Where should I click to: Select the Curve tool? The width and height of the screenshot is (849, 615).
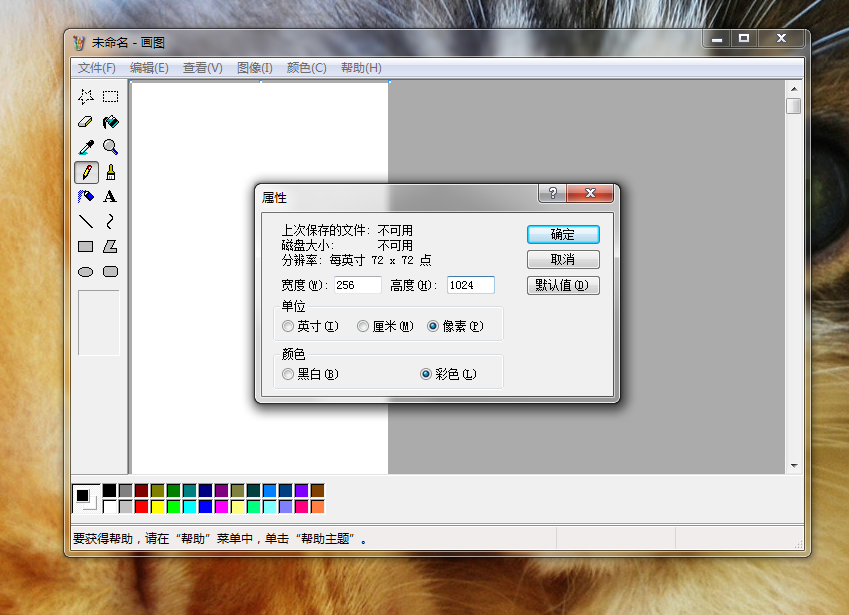pos(110,221)
